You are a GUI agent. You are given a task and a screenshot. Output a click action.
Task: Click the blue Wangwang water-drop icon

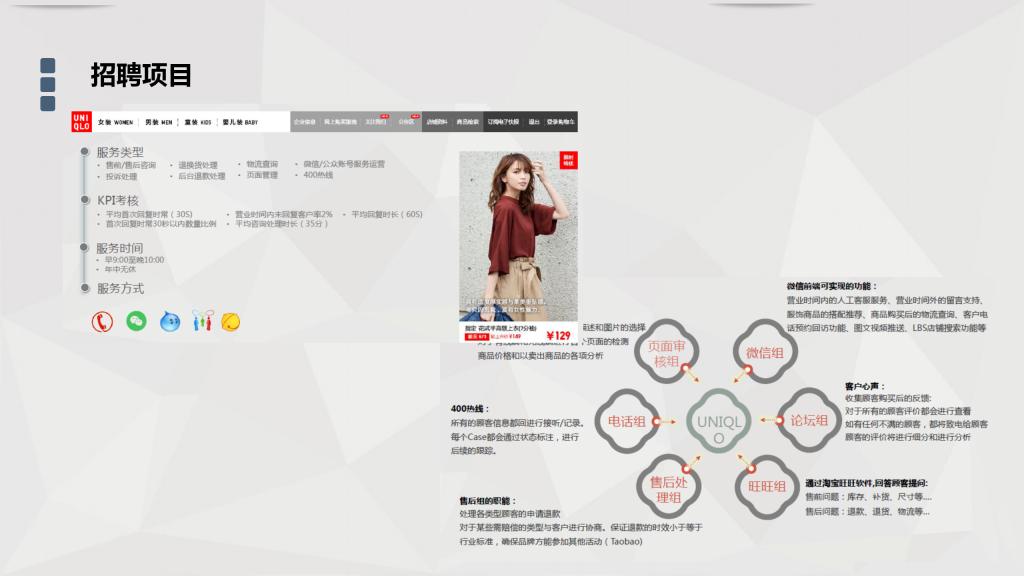coord(170,321)
